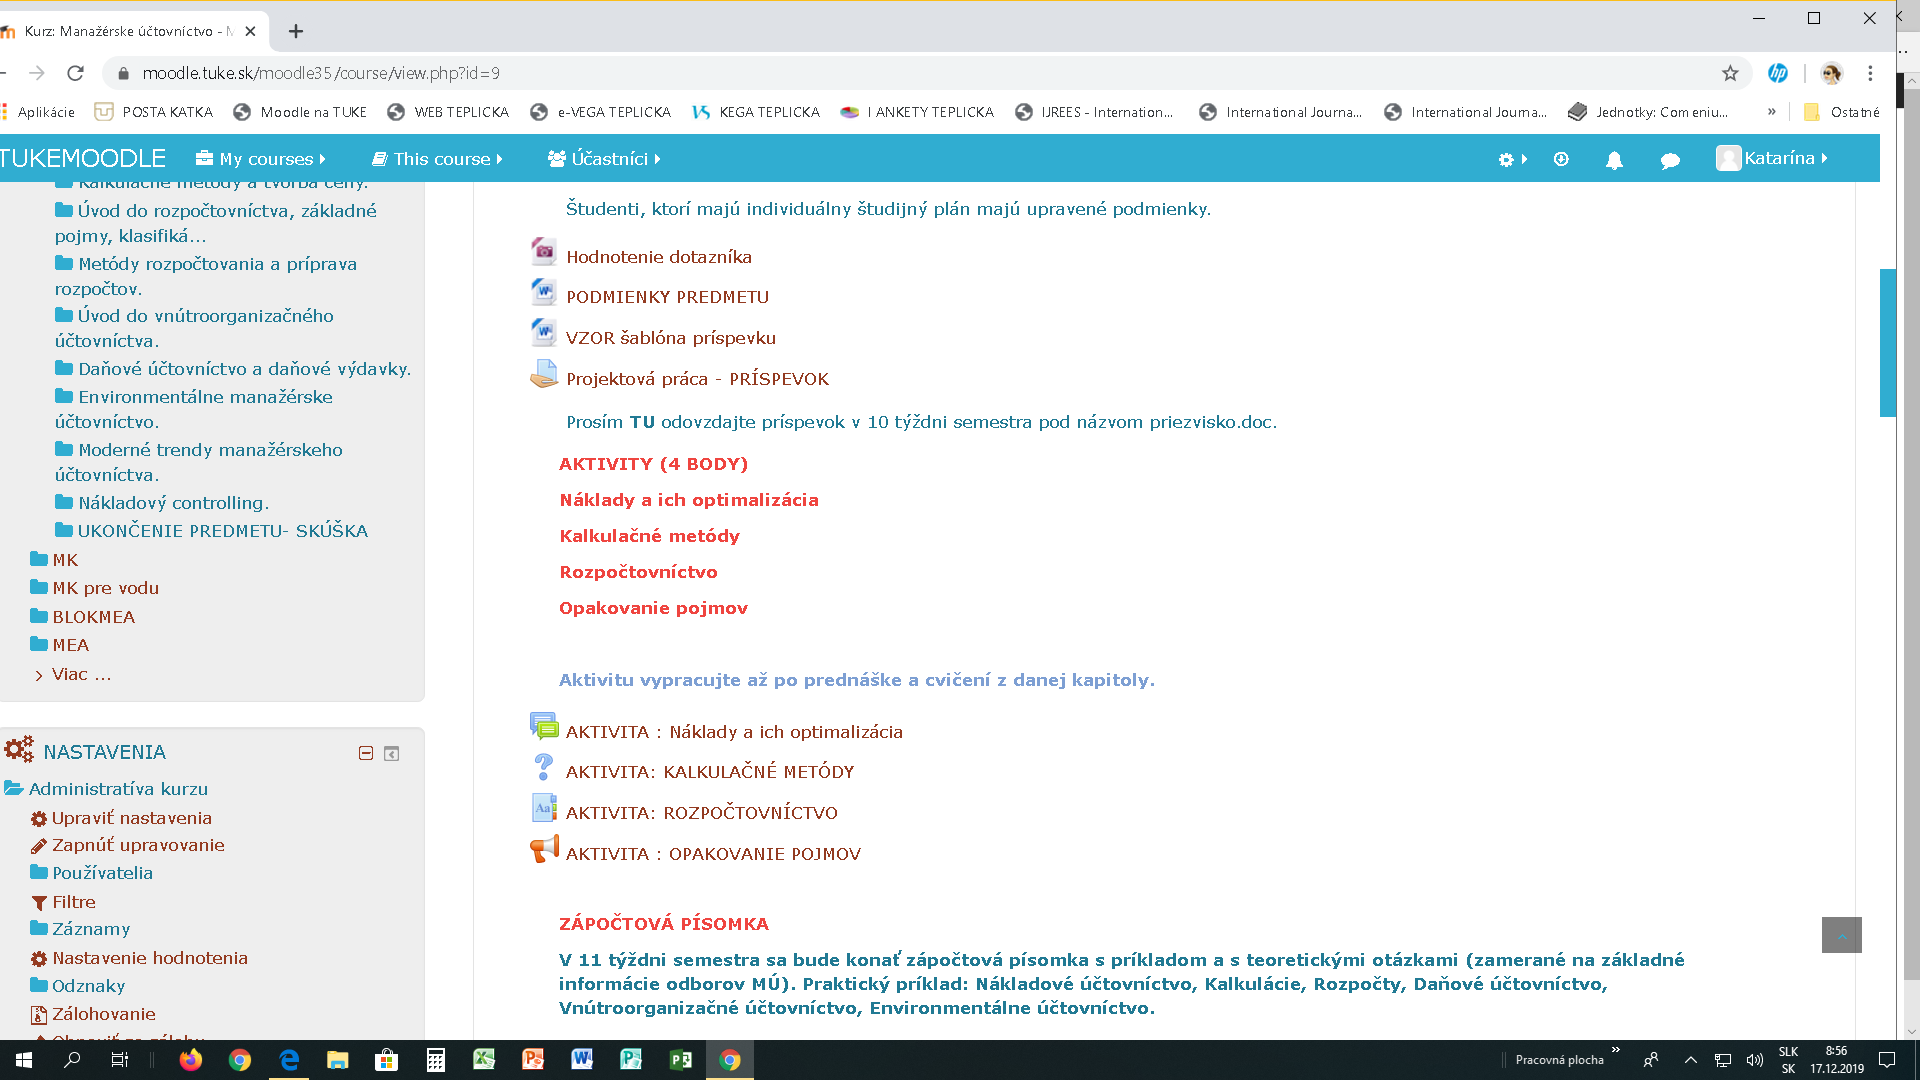
Task: Bookmark this page with the star icon
Action: (1730, 73)
